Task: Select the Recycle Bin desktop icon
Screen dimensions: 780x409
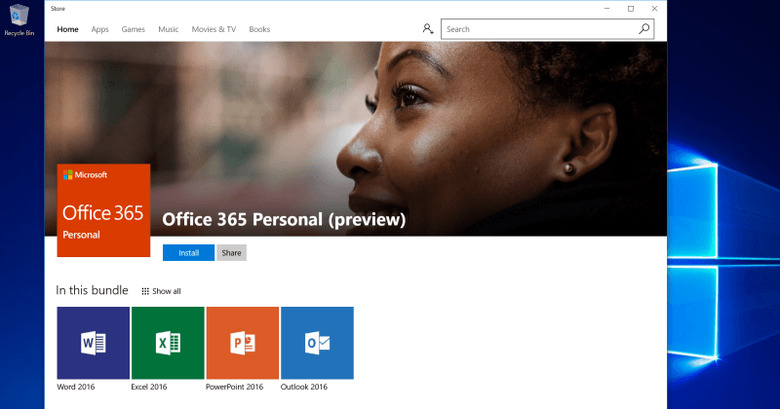Action: pyautogui.click(x=19, y=20)
